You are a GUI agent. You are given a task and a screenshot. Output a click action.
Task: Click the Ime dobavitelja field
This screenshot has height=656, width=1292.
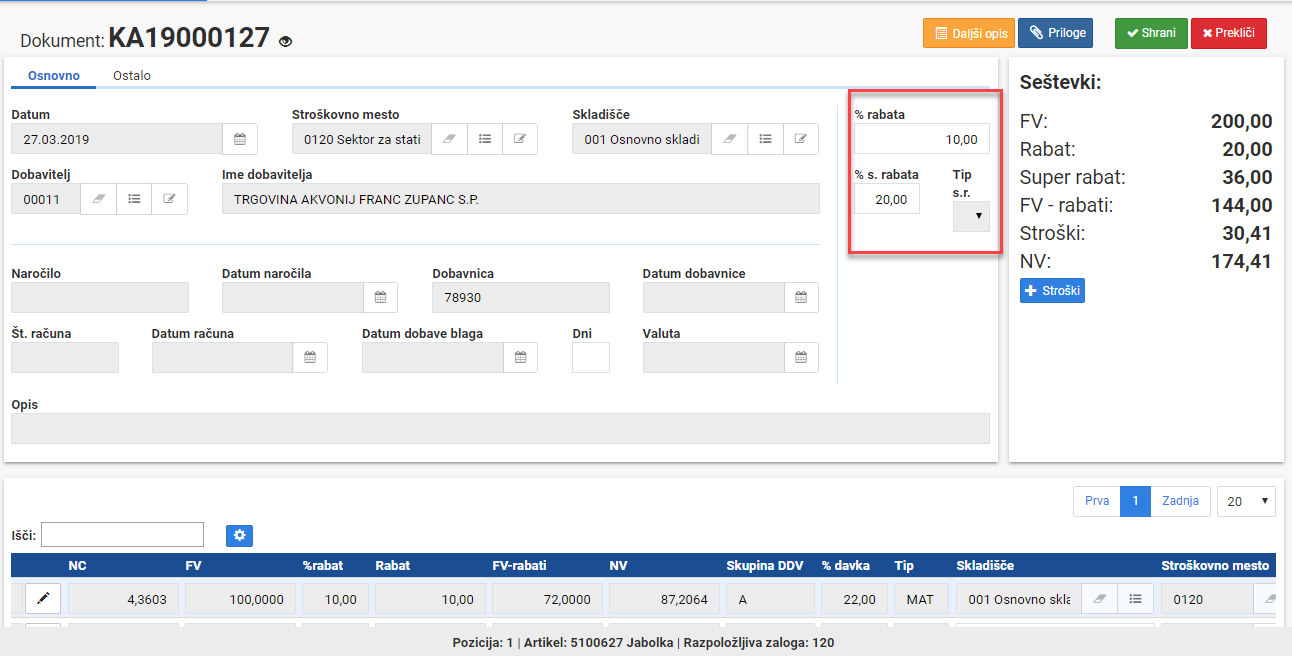pyautogui.click(x=521, y=199)
